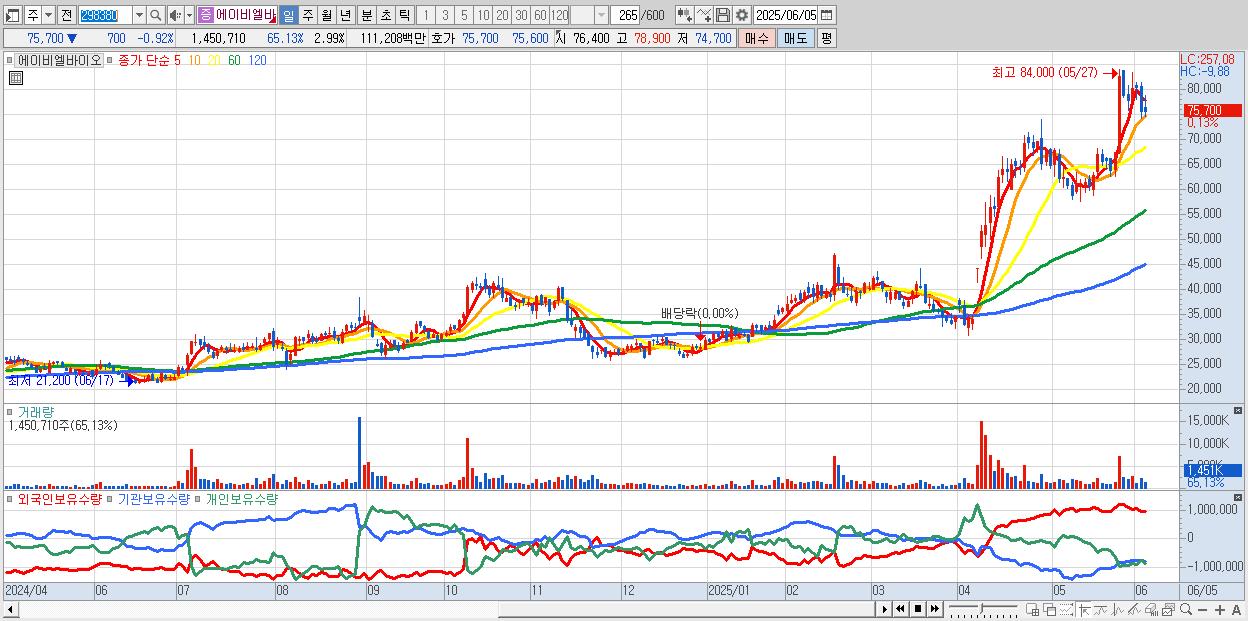Choose the 120 interval button
Viewport: 1248px width, 621px height.
click(x=560, y=15)
